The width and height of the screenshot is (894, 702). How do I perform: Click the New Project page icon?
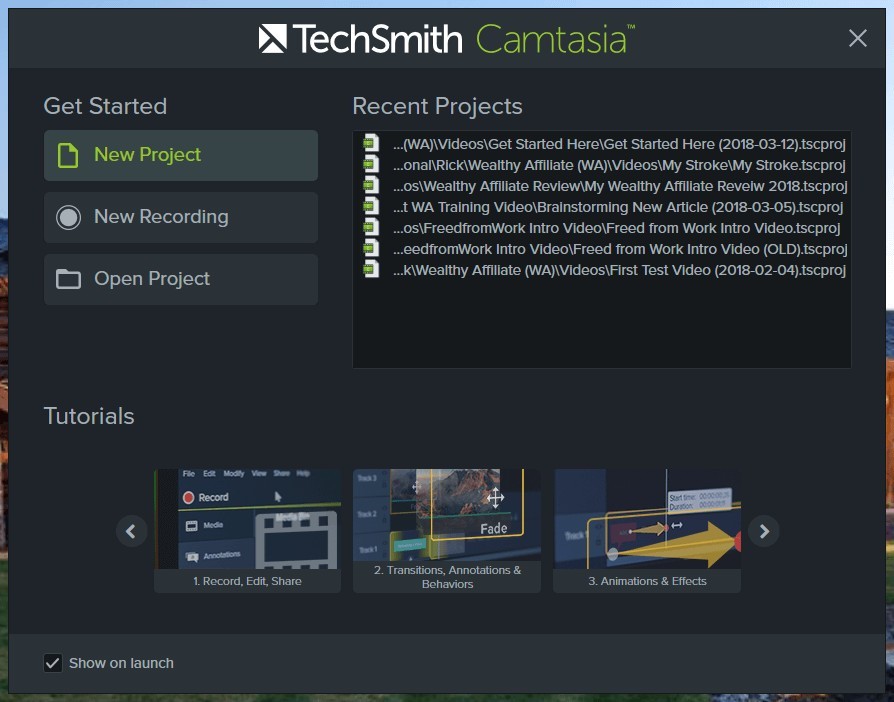68,155
